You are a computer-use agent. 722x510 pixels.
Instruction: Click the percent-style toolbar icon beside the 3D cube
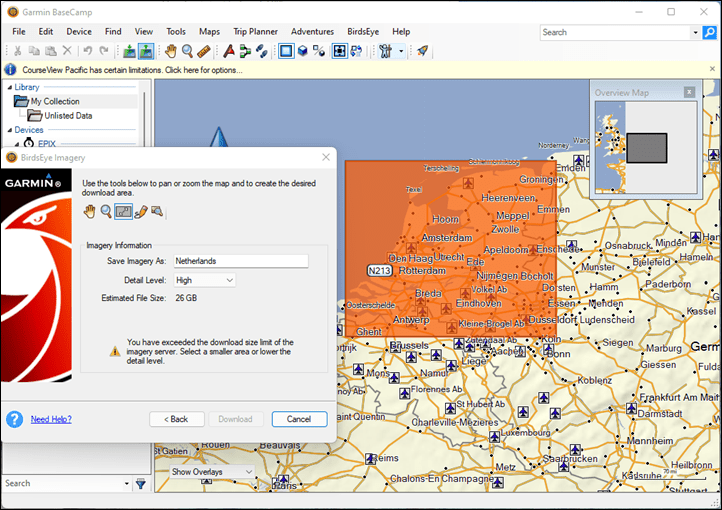click(319, 51)
